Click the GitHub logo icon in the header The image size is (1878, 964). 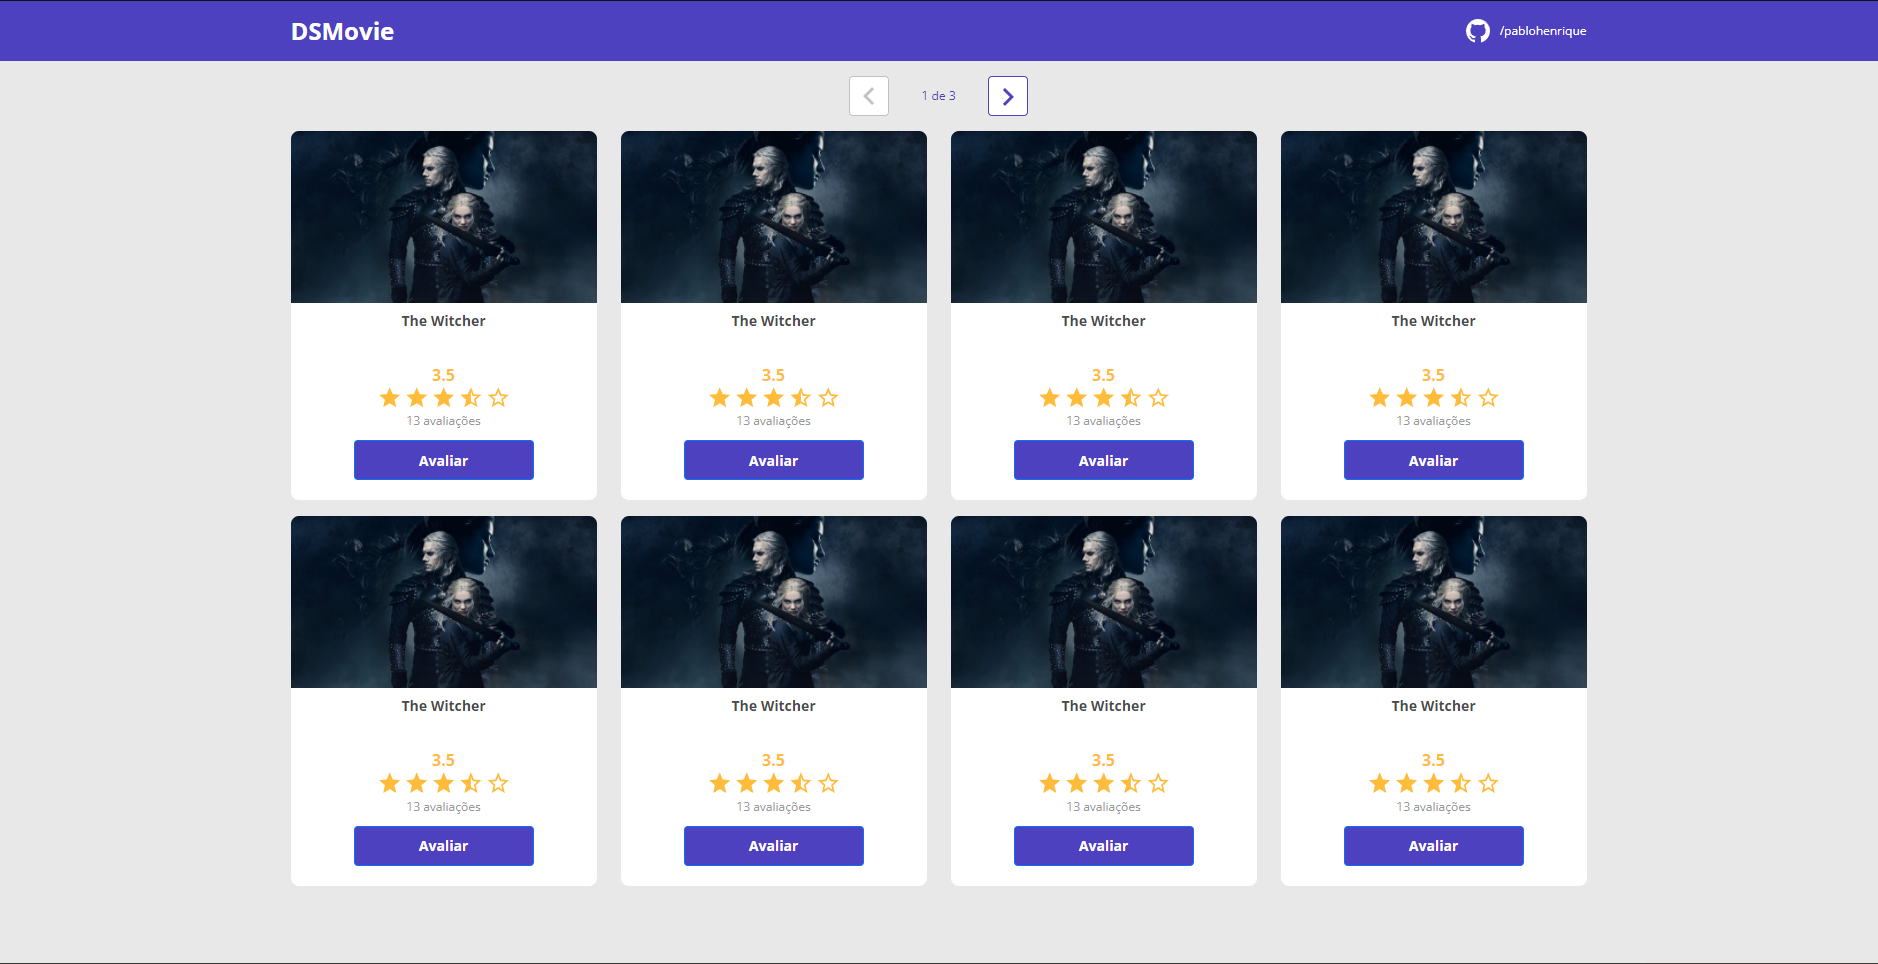click(1477, 31)
